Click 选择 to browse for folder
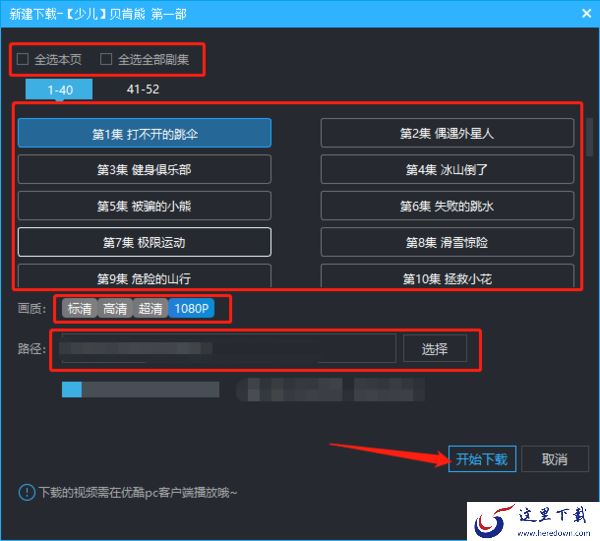Image resolution: width=600 pixels, height=541 pixels. (435, 349)
